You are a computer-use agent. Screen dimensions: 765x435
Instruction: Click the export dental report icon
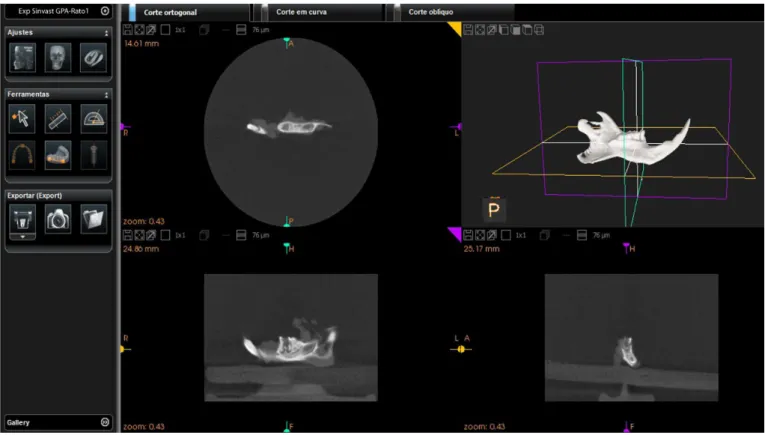coord(22,219)
